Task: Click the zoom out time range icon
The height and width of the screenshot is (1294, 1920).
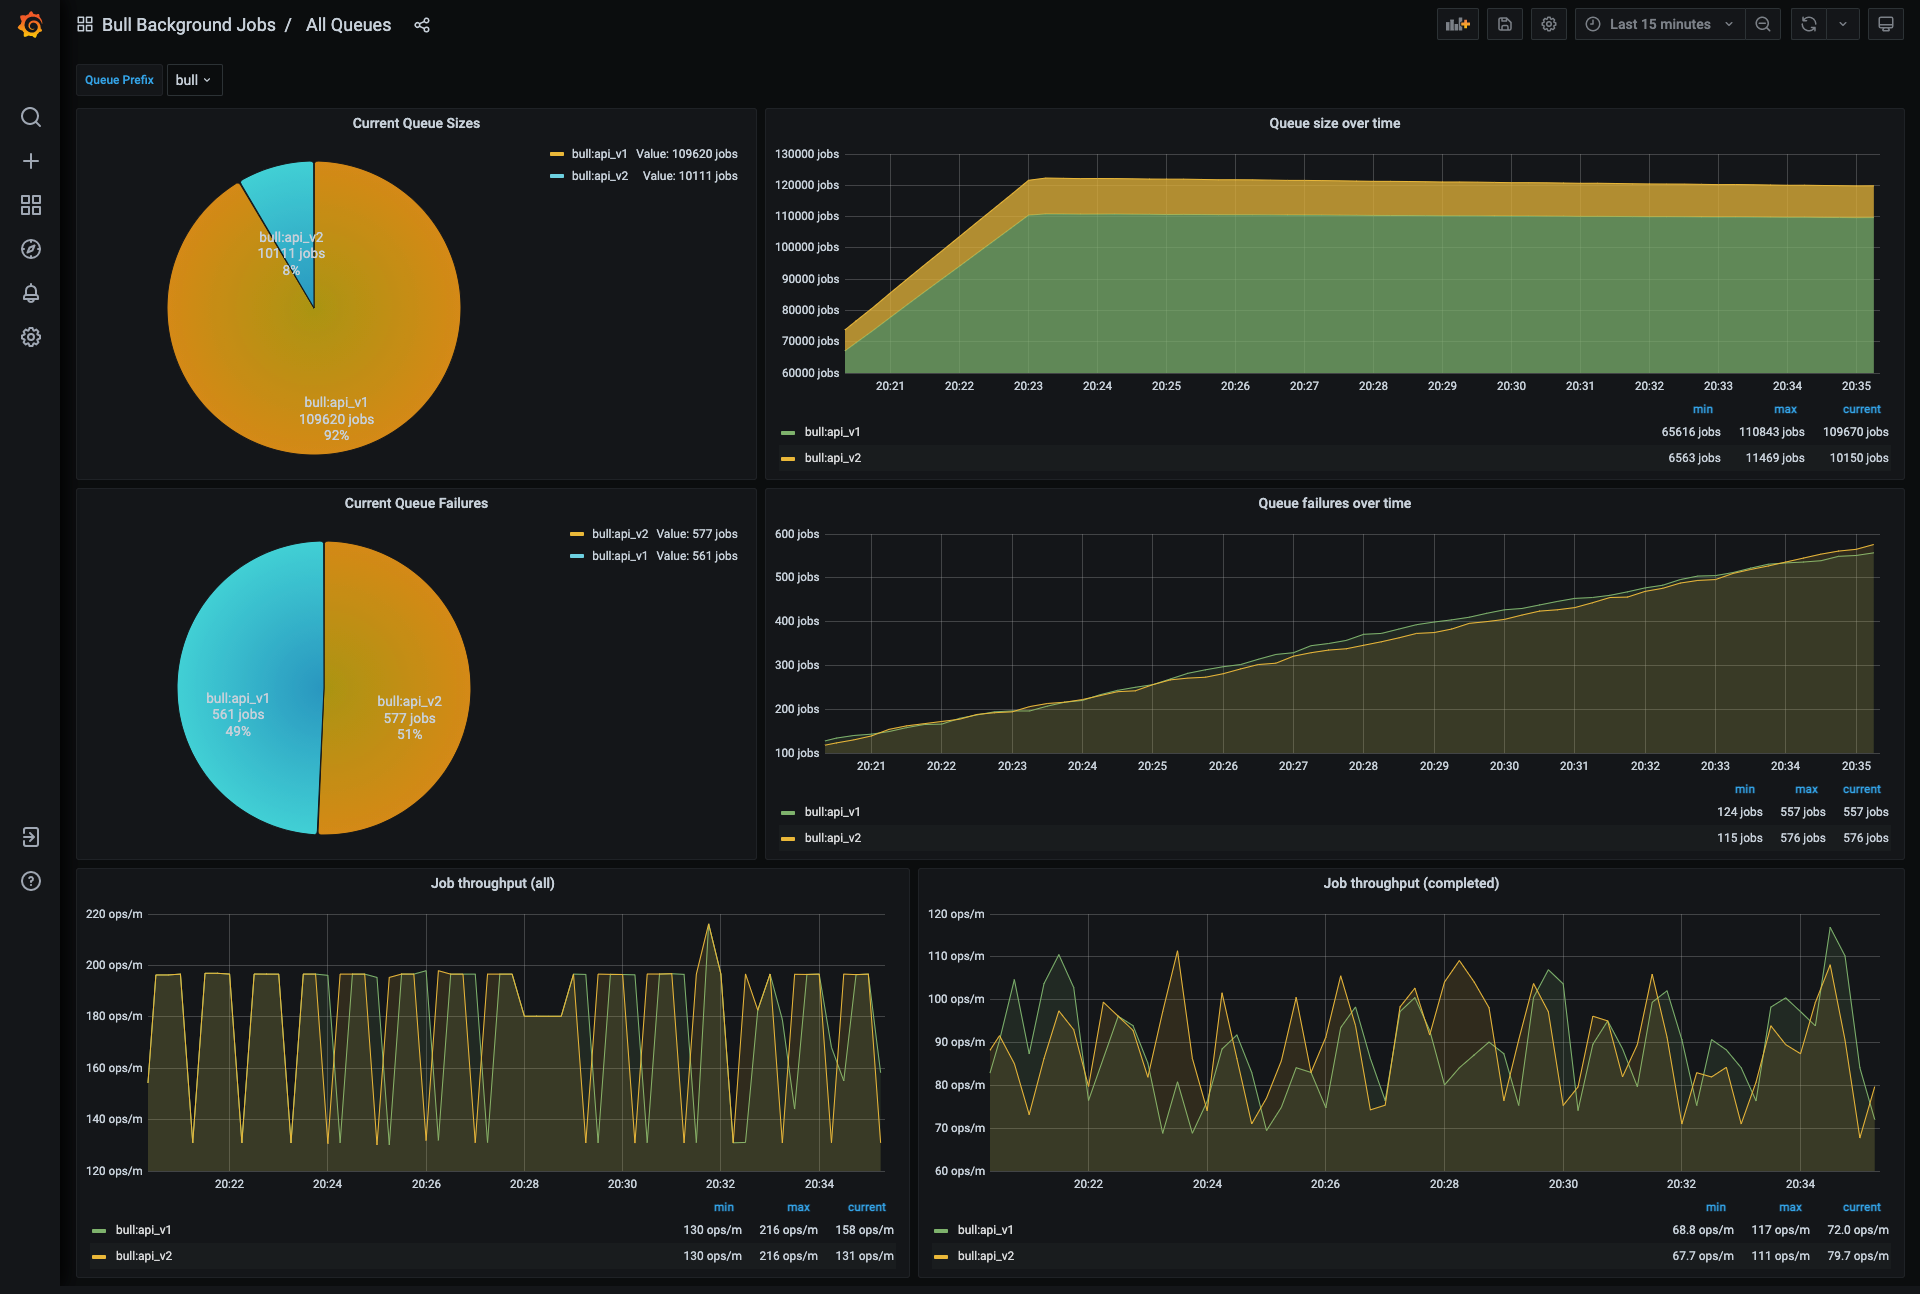Action: tap(1763, 24)
